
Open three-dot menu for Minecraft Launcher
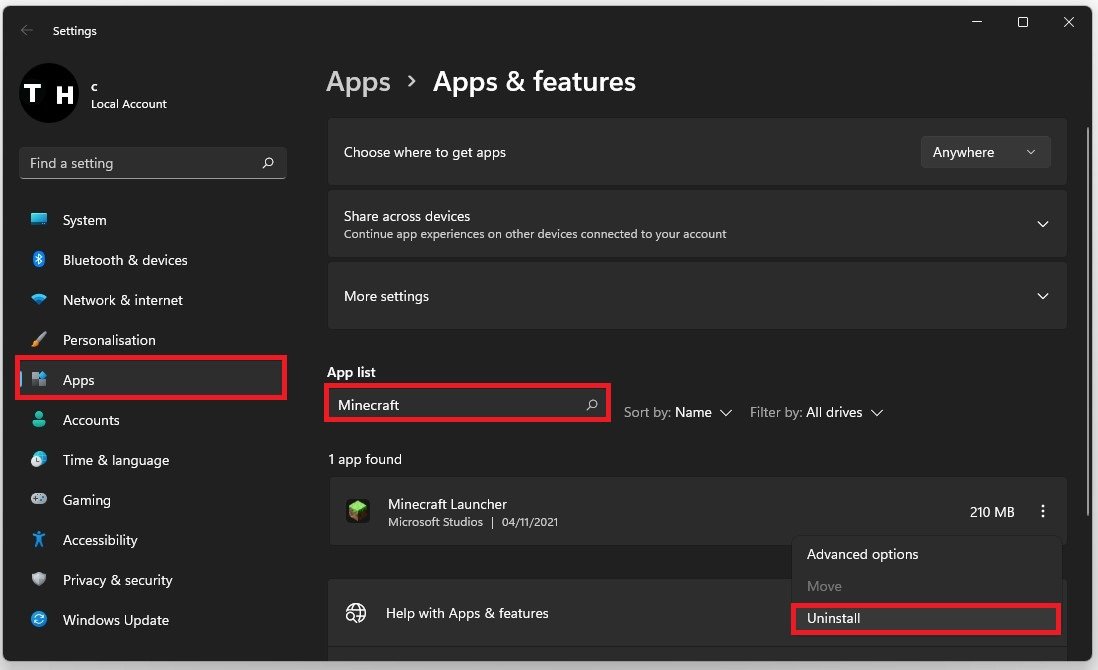[1043, 512]
